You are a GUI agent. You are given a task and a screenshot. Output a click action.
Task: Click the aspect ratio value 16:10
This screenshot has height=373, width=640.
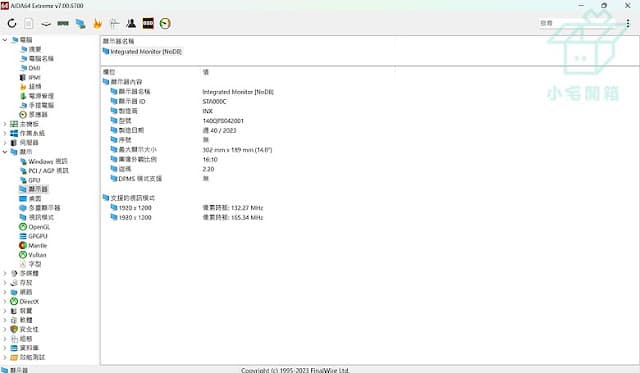[x=210, y=159]
